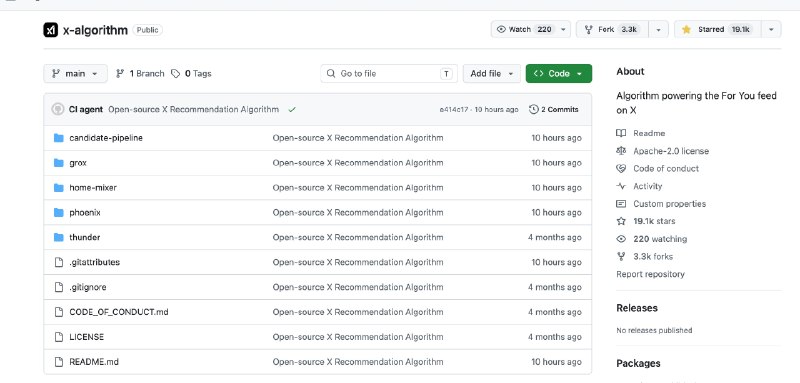
Task: Click the Report repository link
Action: point(650,274)
